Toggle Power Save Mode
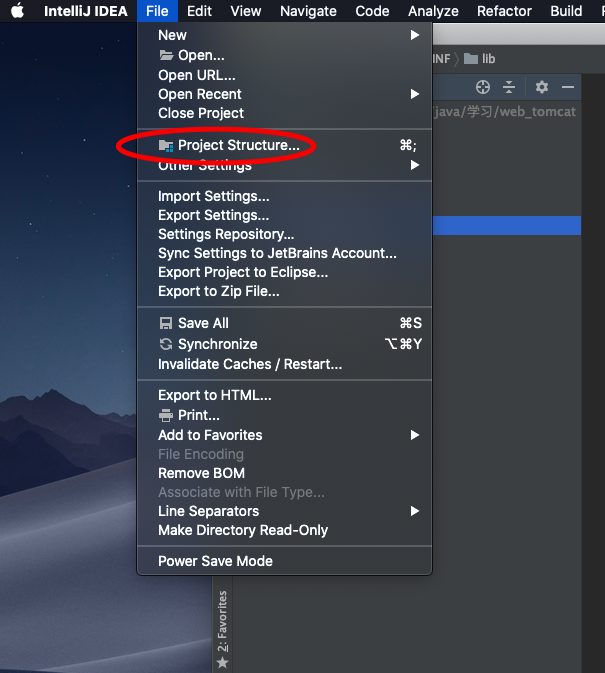 (x=284, y=561)
